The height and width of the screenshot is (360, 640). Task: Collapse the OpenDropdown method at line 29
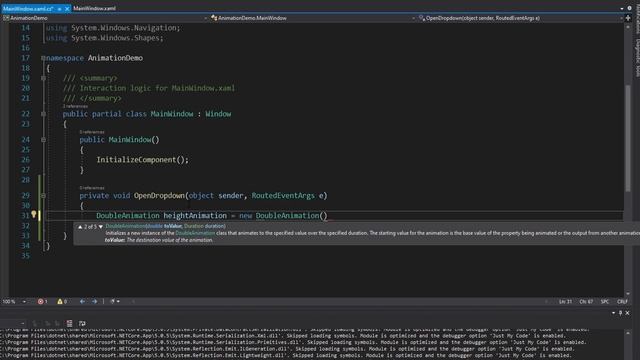(x=43, y=196)
